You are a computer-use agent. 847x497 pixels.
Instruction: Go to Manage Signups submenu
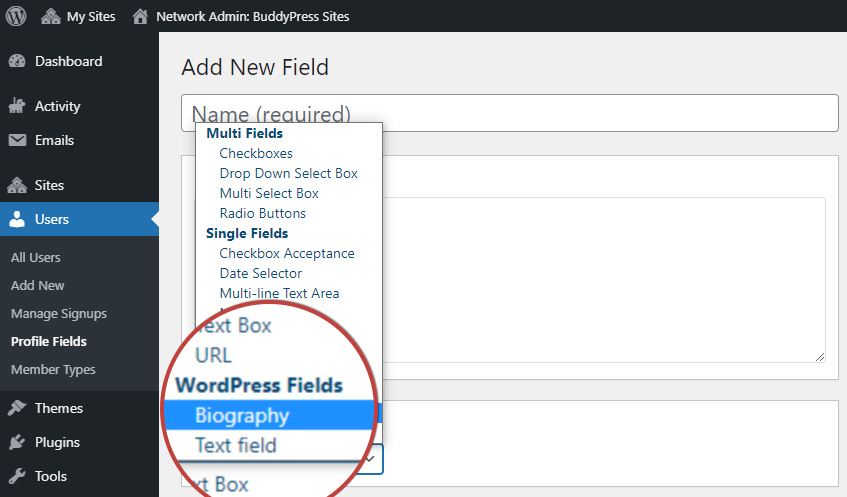tap(58, 313)
